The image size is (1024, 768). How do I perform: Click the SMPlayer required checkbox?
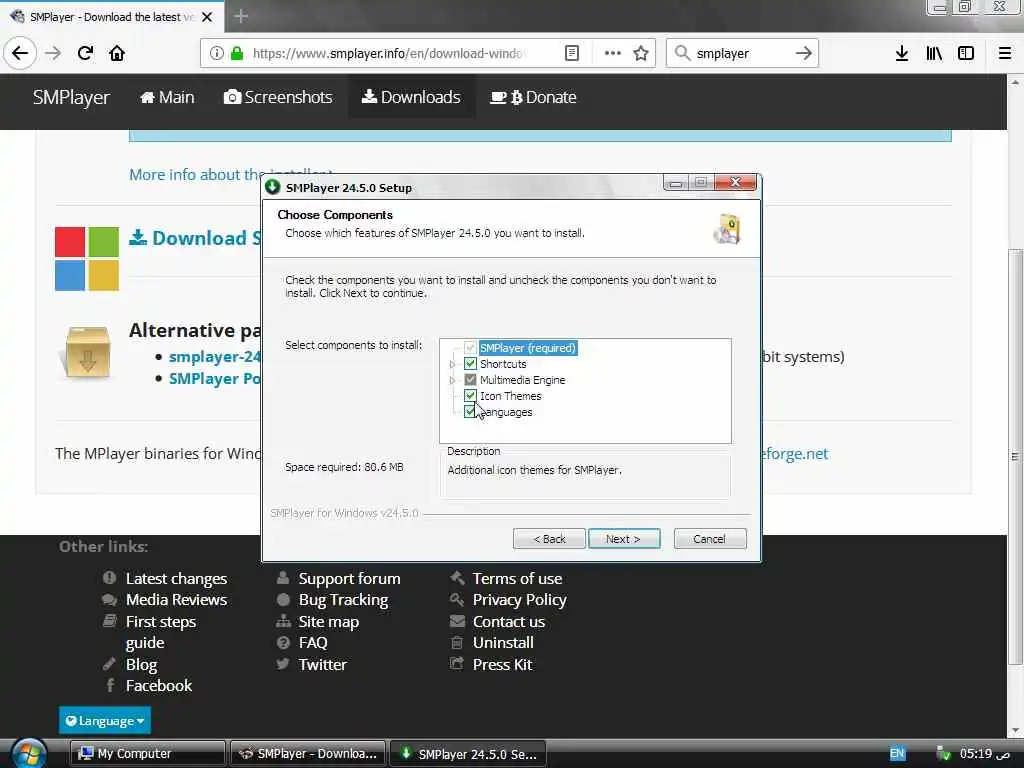[470, 348]
